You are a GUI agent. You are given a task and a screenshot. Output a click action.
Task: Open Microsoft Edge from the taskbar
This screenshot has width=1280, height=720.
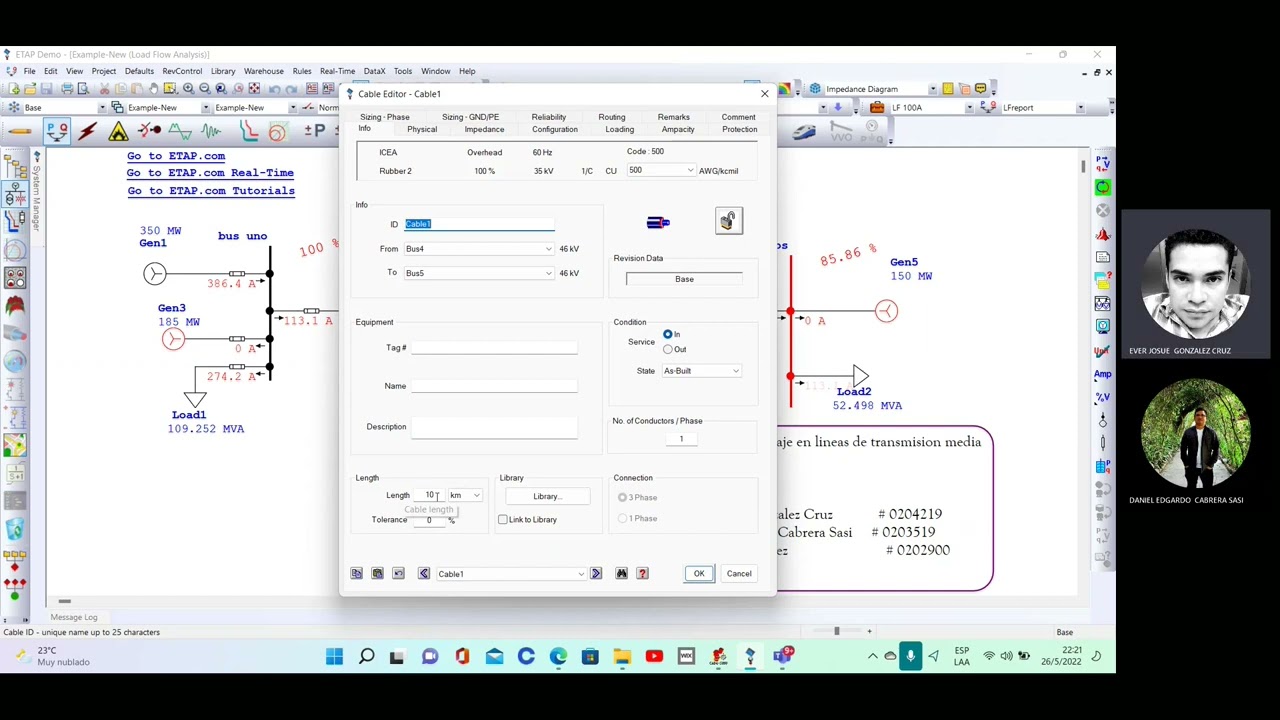point(558,657)
